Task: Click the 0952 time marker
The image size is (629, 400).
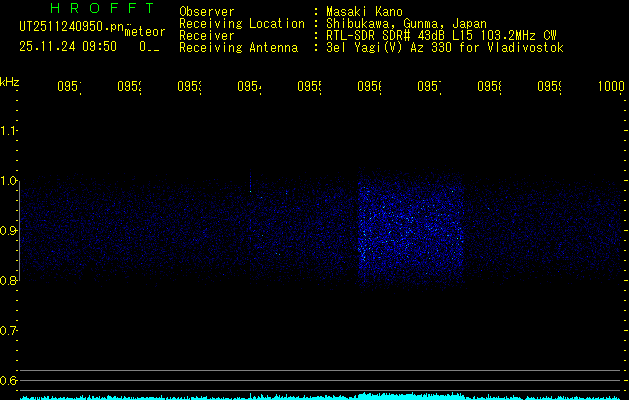Action: click(130, 86)
